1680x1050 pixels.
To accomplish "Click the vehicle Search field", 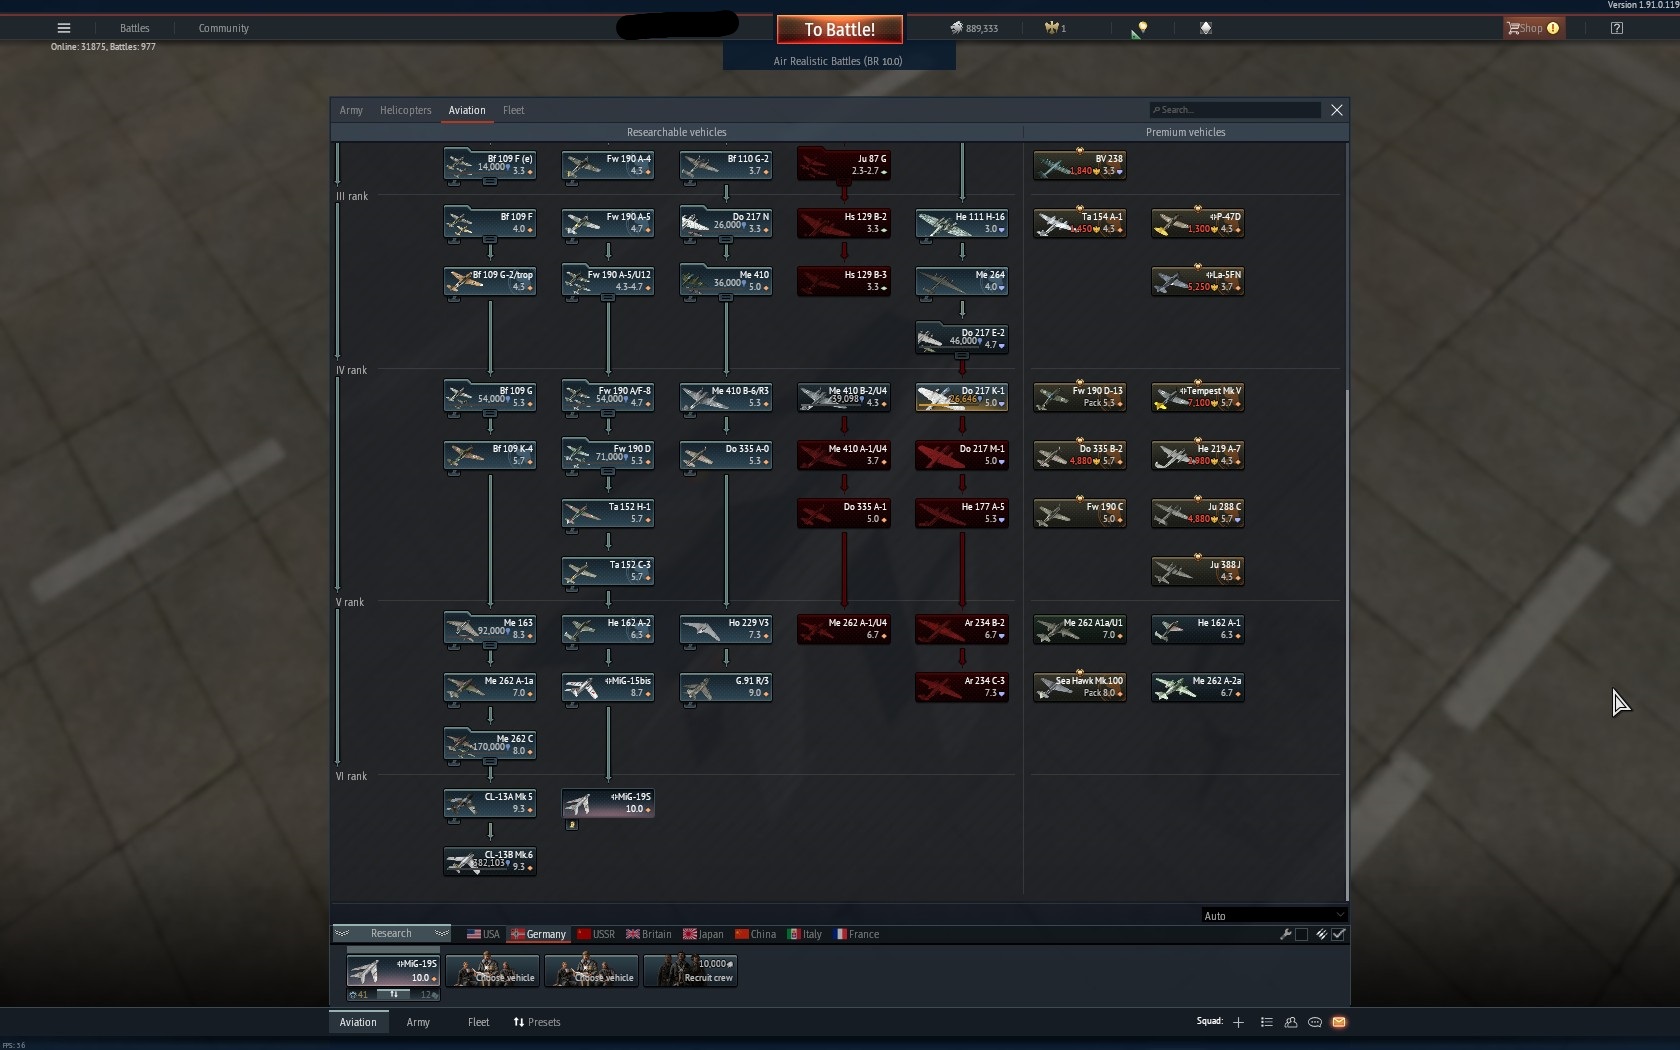I will 1235,110.
